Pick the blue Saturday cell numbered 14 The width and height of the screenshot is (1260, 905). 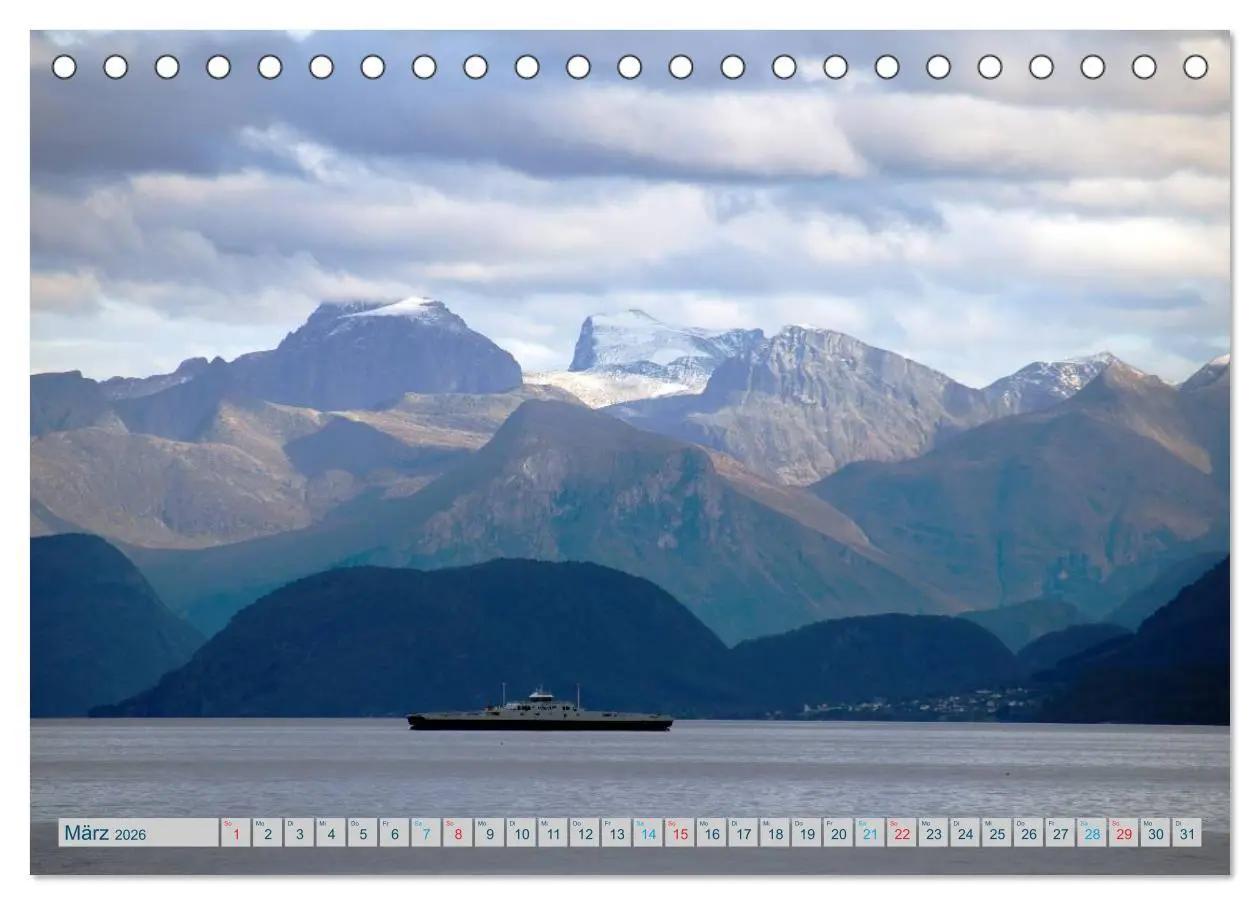[648, 833]
